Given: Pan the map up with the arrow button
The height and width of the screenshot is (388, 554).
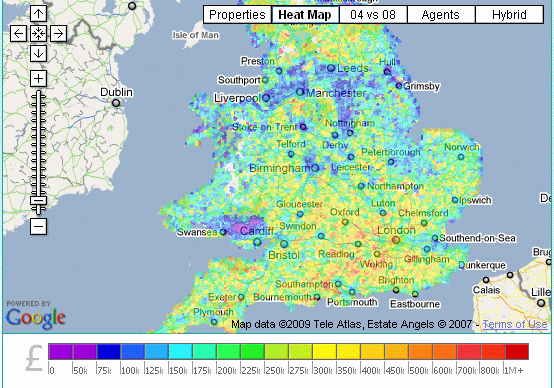Looking at the screenshot, I should click(x=38, y=14).
